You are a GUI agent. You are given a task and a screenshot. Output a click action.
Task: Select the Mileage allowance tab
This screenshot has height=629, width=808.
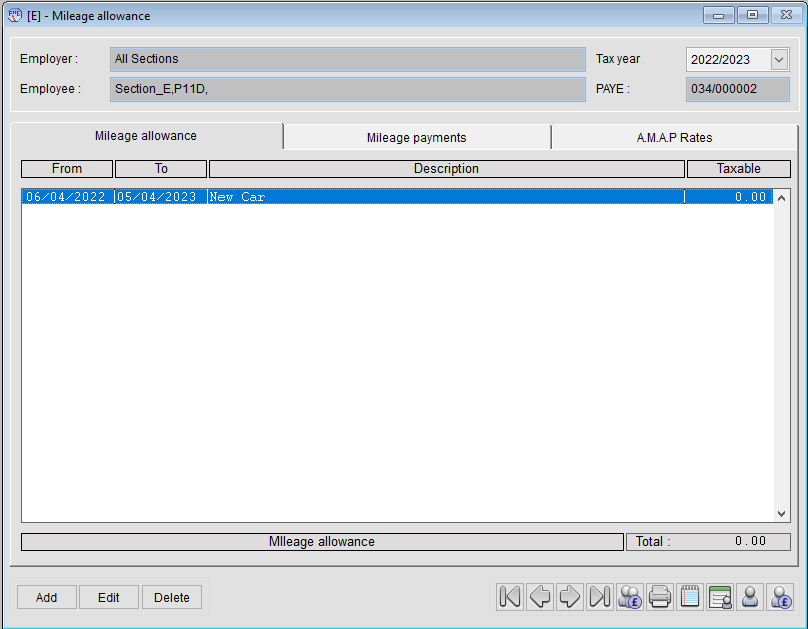pos(146,135)
